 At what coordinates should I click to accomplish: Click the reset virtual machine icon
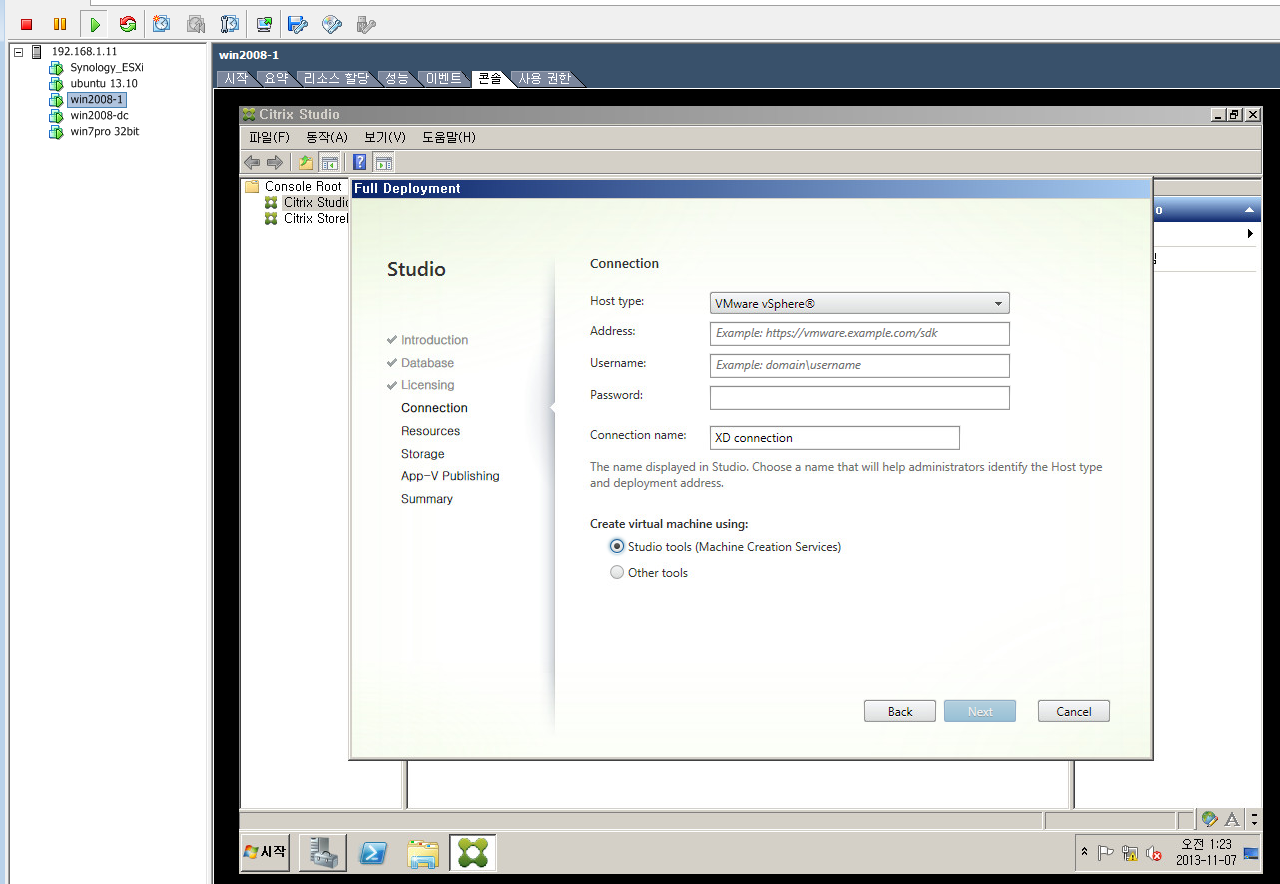[128, 24]
